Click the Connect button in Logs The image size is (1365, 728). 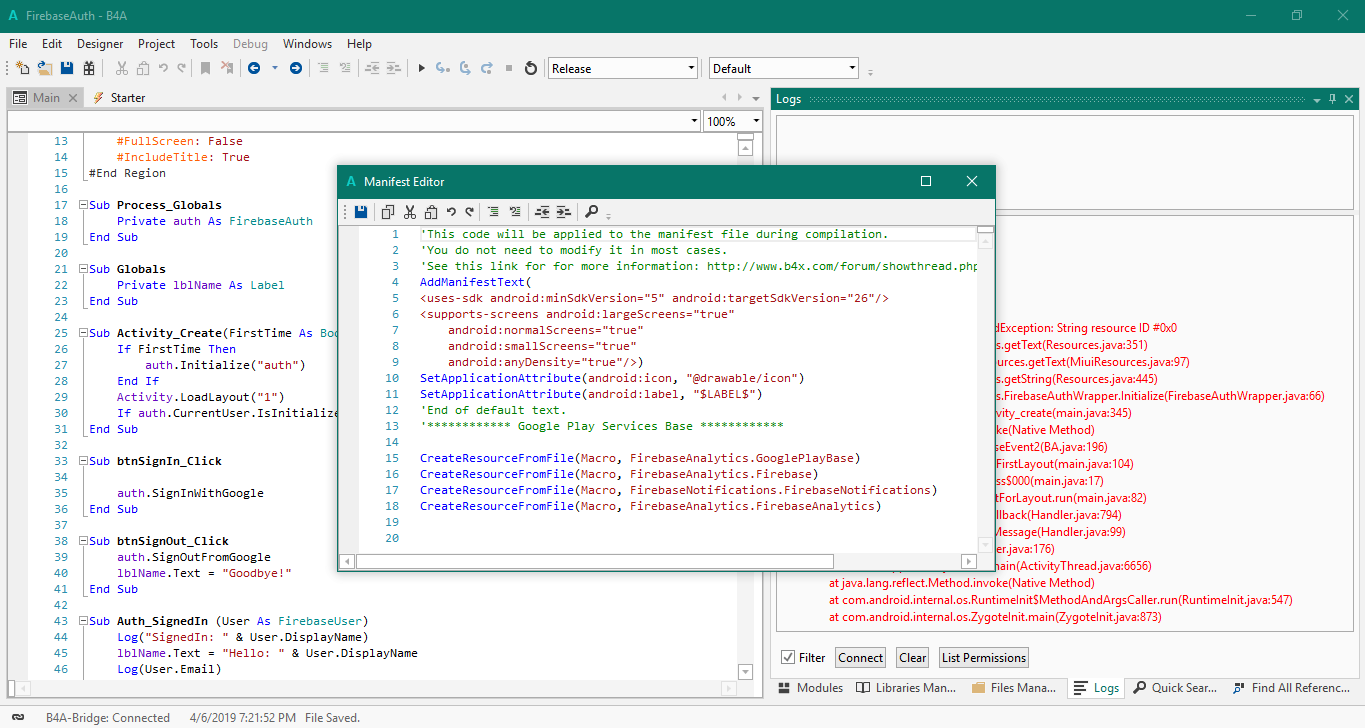860,657
